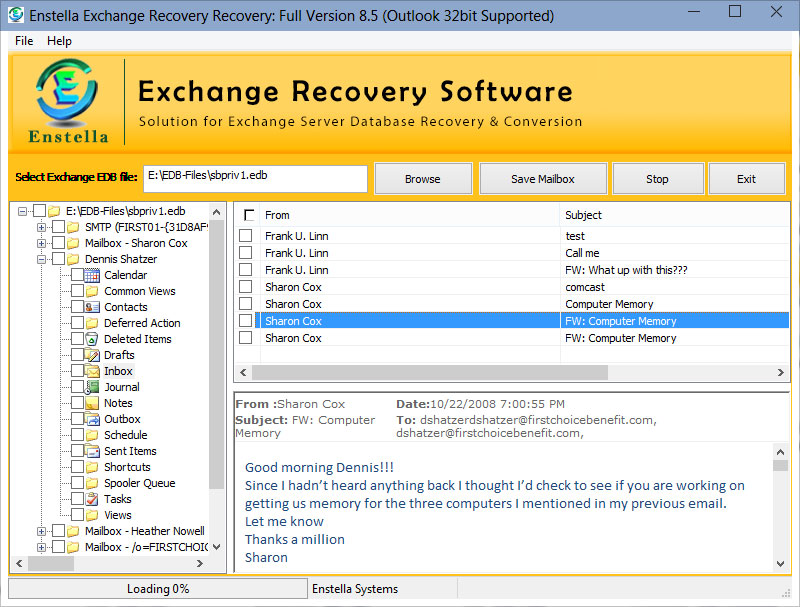This screenshot has width=800, height=607.
Task: Open the File menu
Action: [x=24, y=41]
